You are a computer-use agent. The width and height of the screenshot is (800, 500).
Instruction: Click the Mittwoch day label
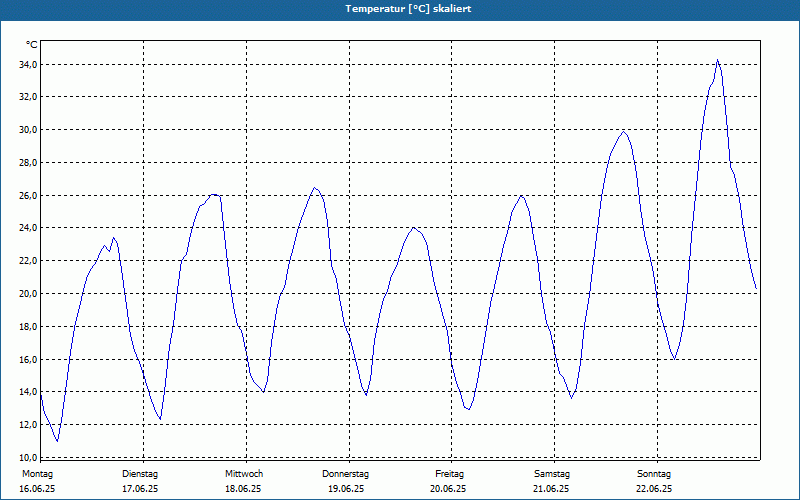click(244, 474)
